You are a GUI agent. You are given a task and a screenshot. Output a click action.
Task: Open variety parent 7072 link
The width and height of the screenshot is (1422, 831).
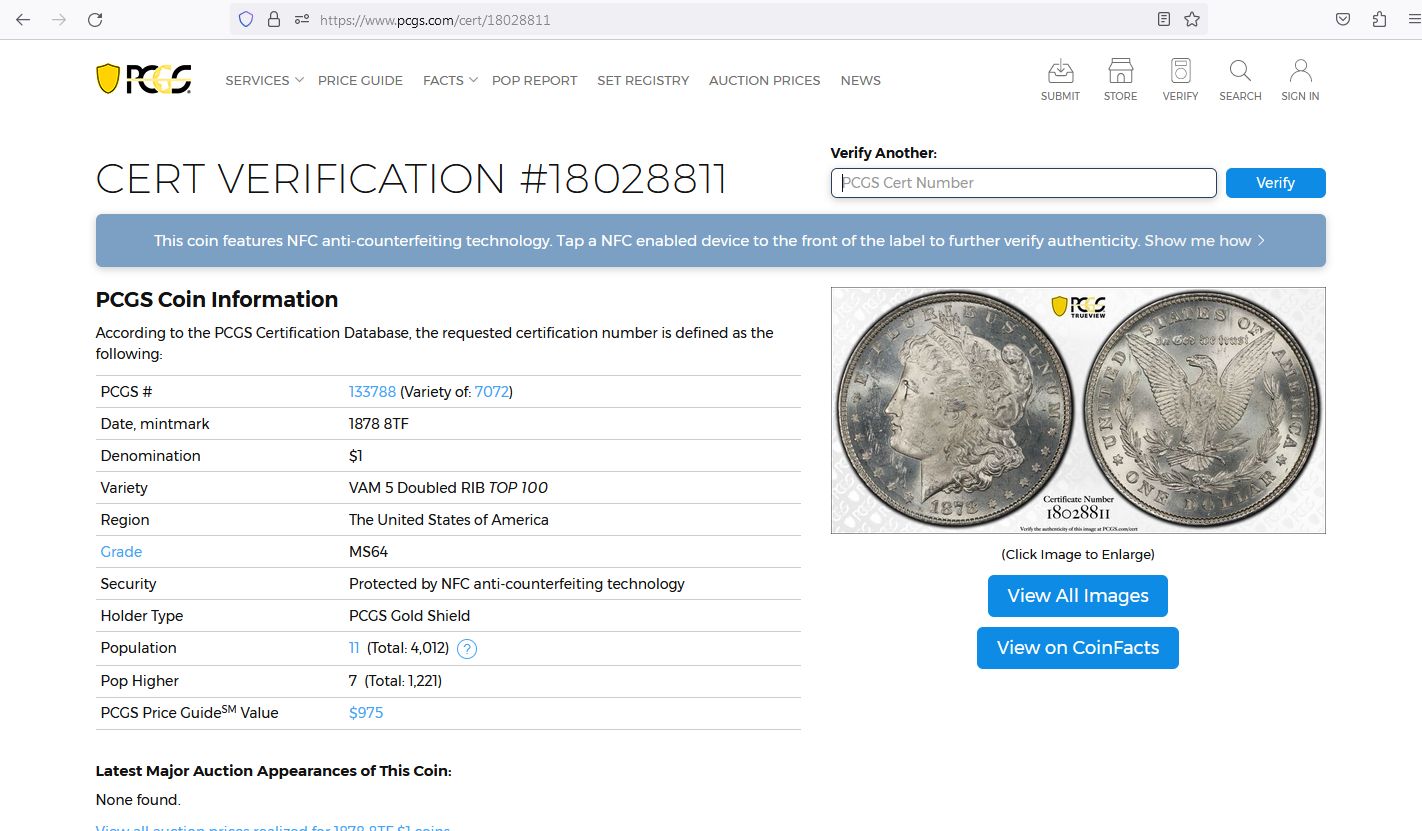click(x=491, y=392)
